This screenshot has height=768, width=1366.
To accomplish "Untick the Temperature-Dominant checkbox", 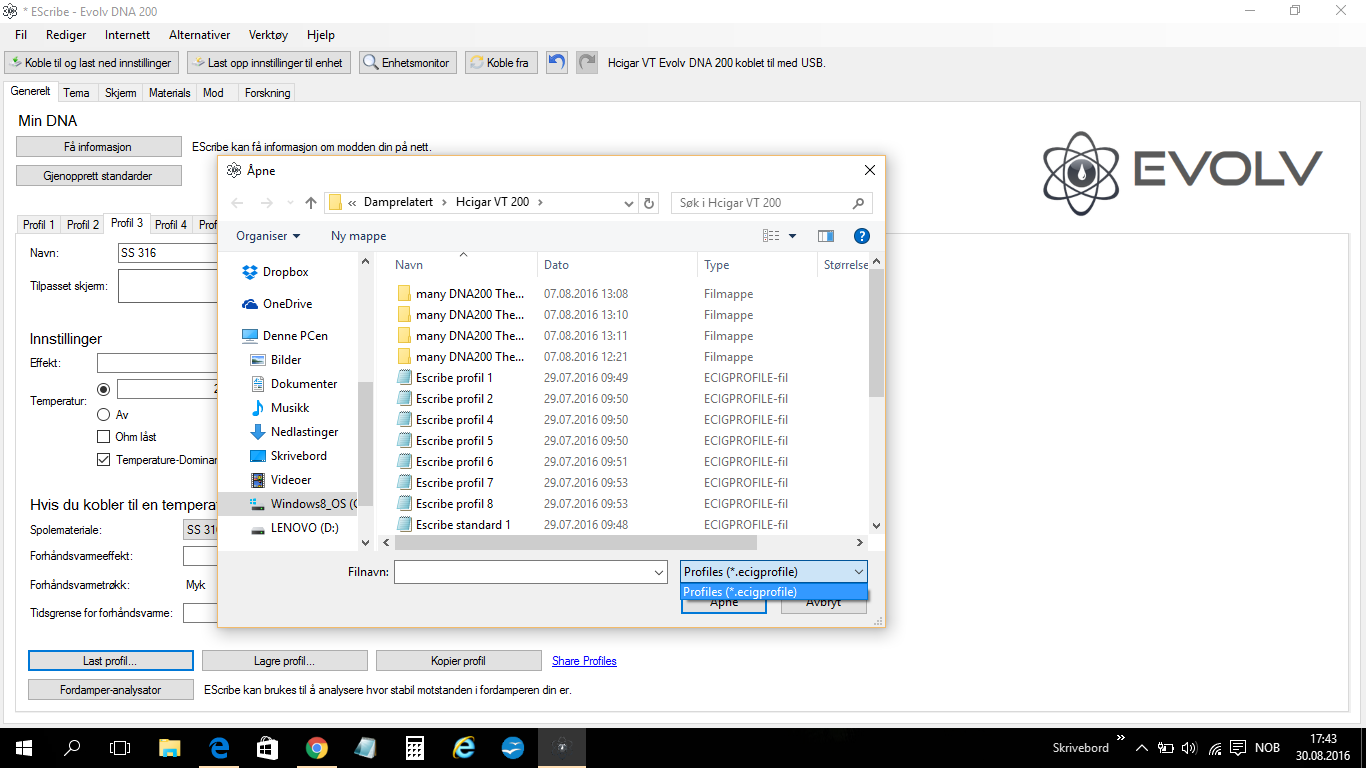I will 103,460.
